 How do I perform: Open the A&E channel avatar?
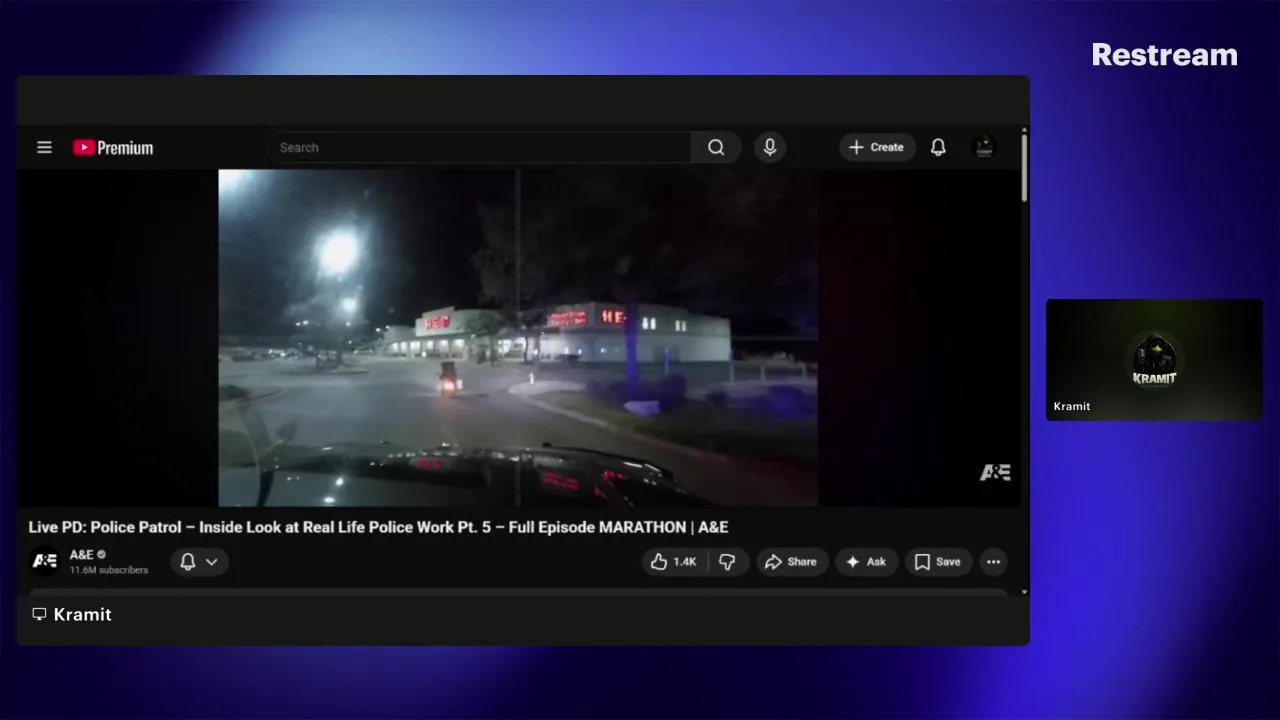click(45, 561)
